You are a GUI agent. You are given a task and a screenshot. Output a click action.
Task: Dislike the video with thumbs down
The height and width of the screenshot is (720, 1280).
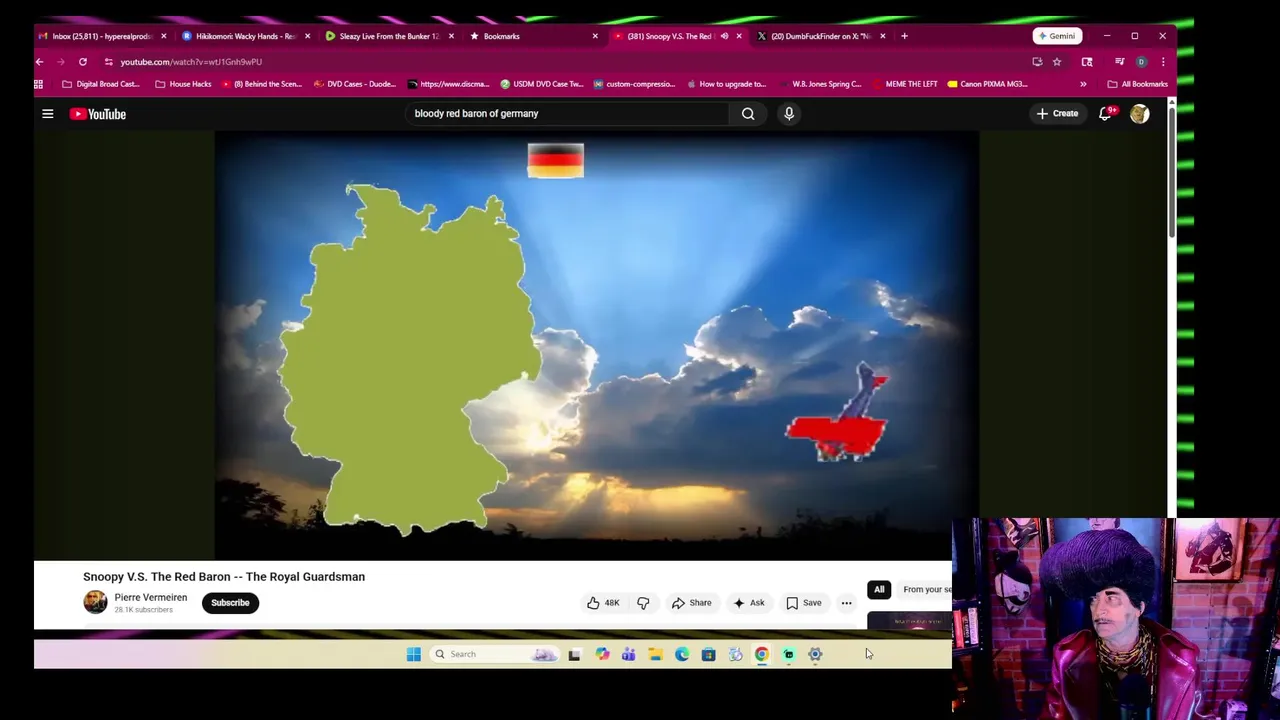643,603
